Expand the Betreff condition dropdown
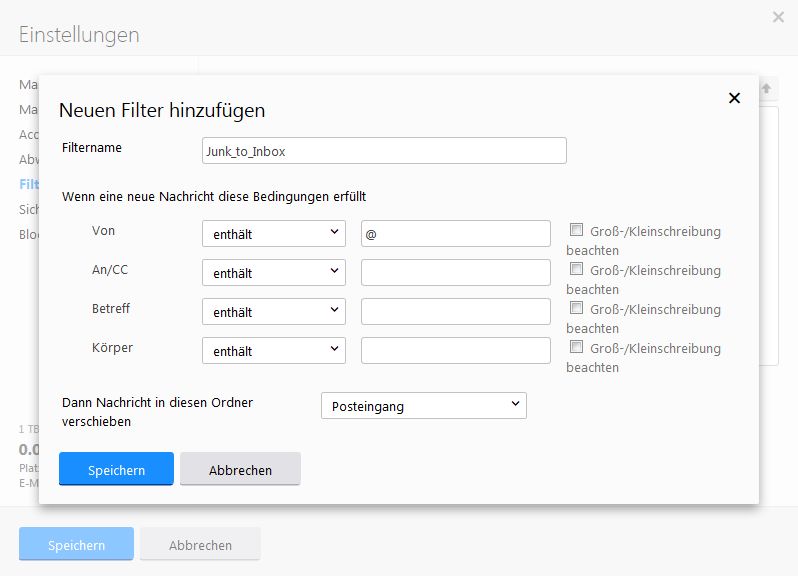This screenshot has width=798, height=576. click(273, 311)
